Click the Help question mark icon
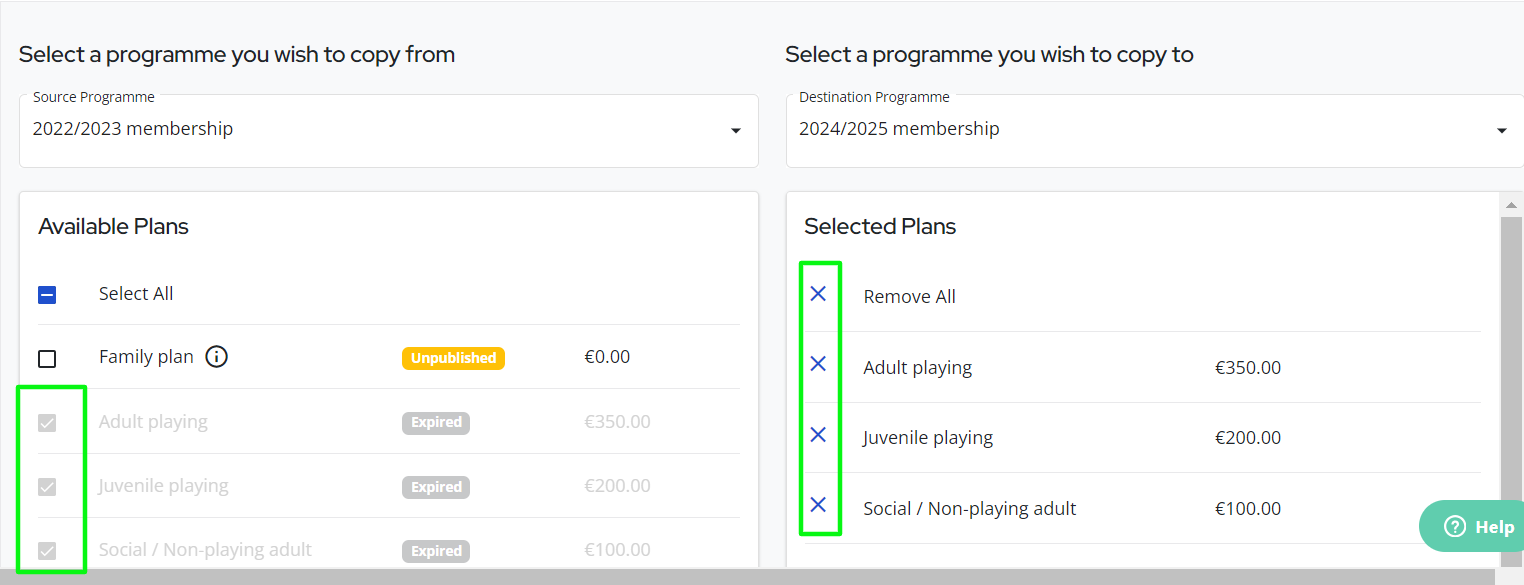The height and width of the screenshot is (585, 1524). [1454, 526]
